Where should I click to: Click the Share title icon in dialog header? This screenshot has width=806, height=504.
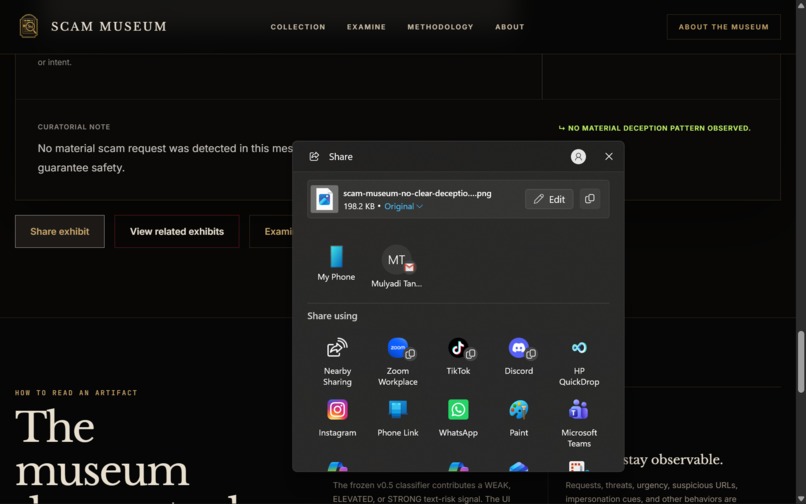pyautogui.click(x=314, y=156)
